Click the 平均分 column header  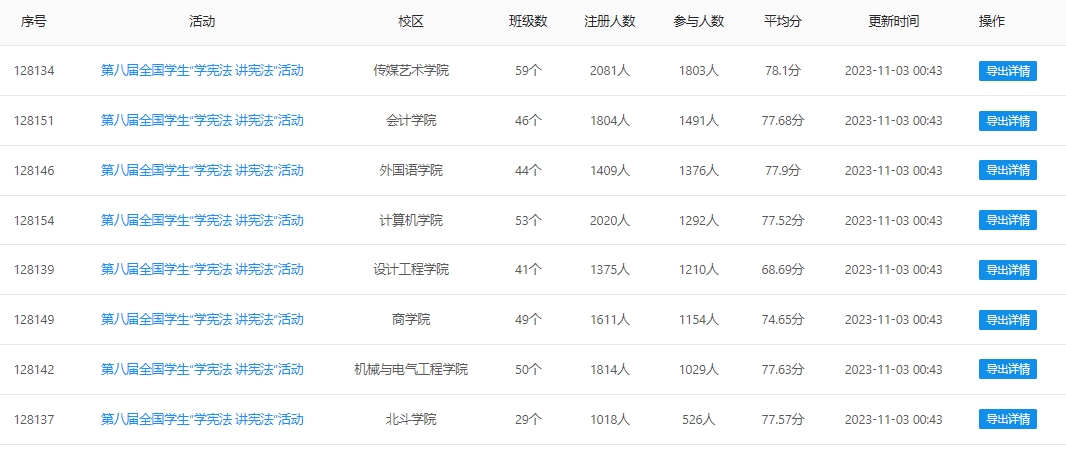[x=783, y=22]
